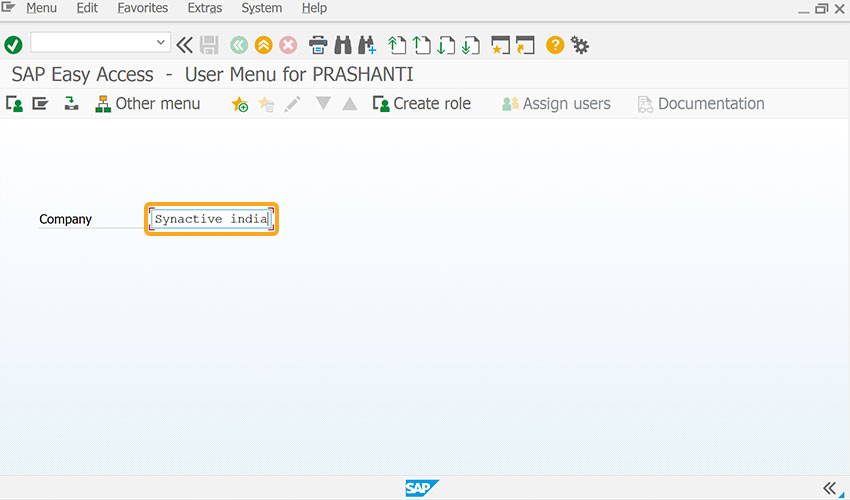Click the Move Favorites Down triangle
850x500 pixels.
[x=323, y=103]
